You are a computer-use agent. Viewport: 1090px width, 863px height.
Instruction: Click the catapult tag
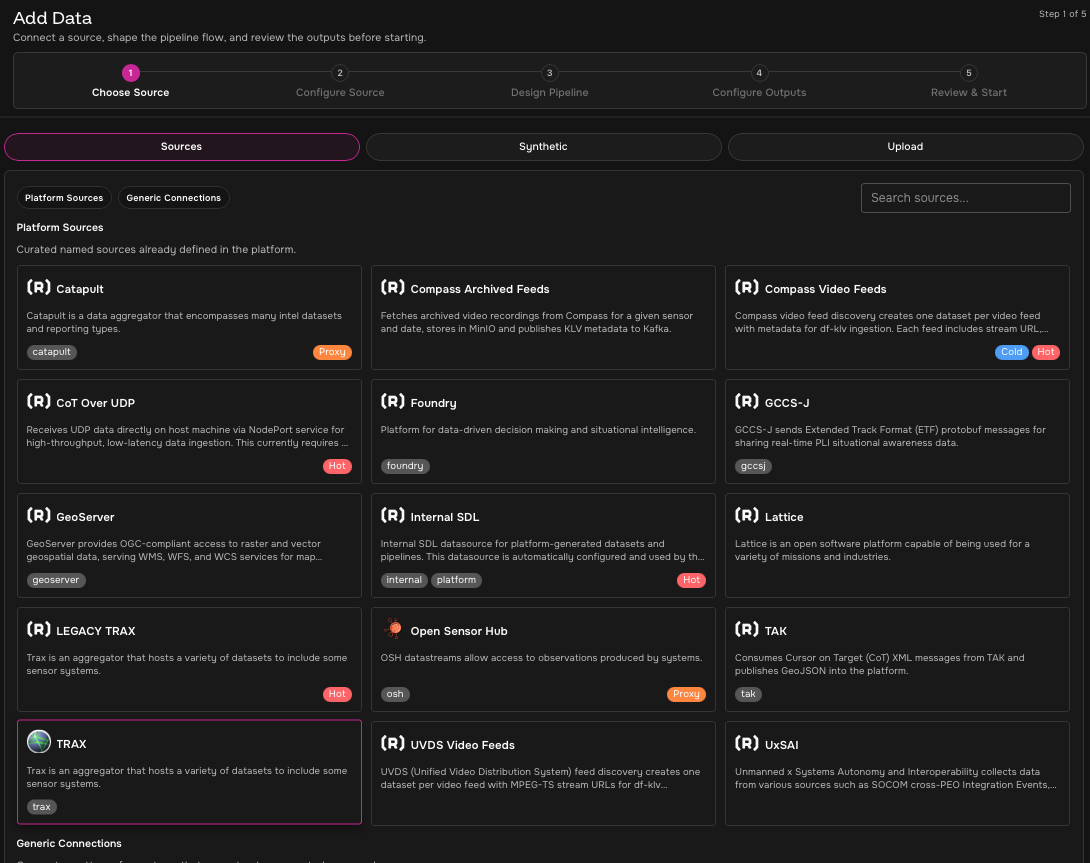pyautogui.click(x=51, y=352)
